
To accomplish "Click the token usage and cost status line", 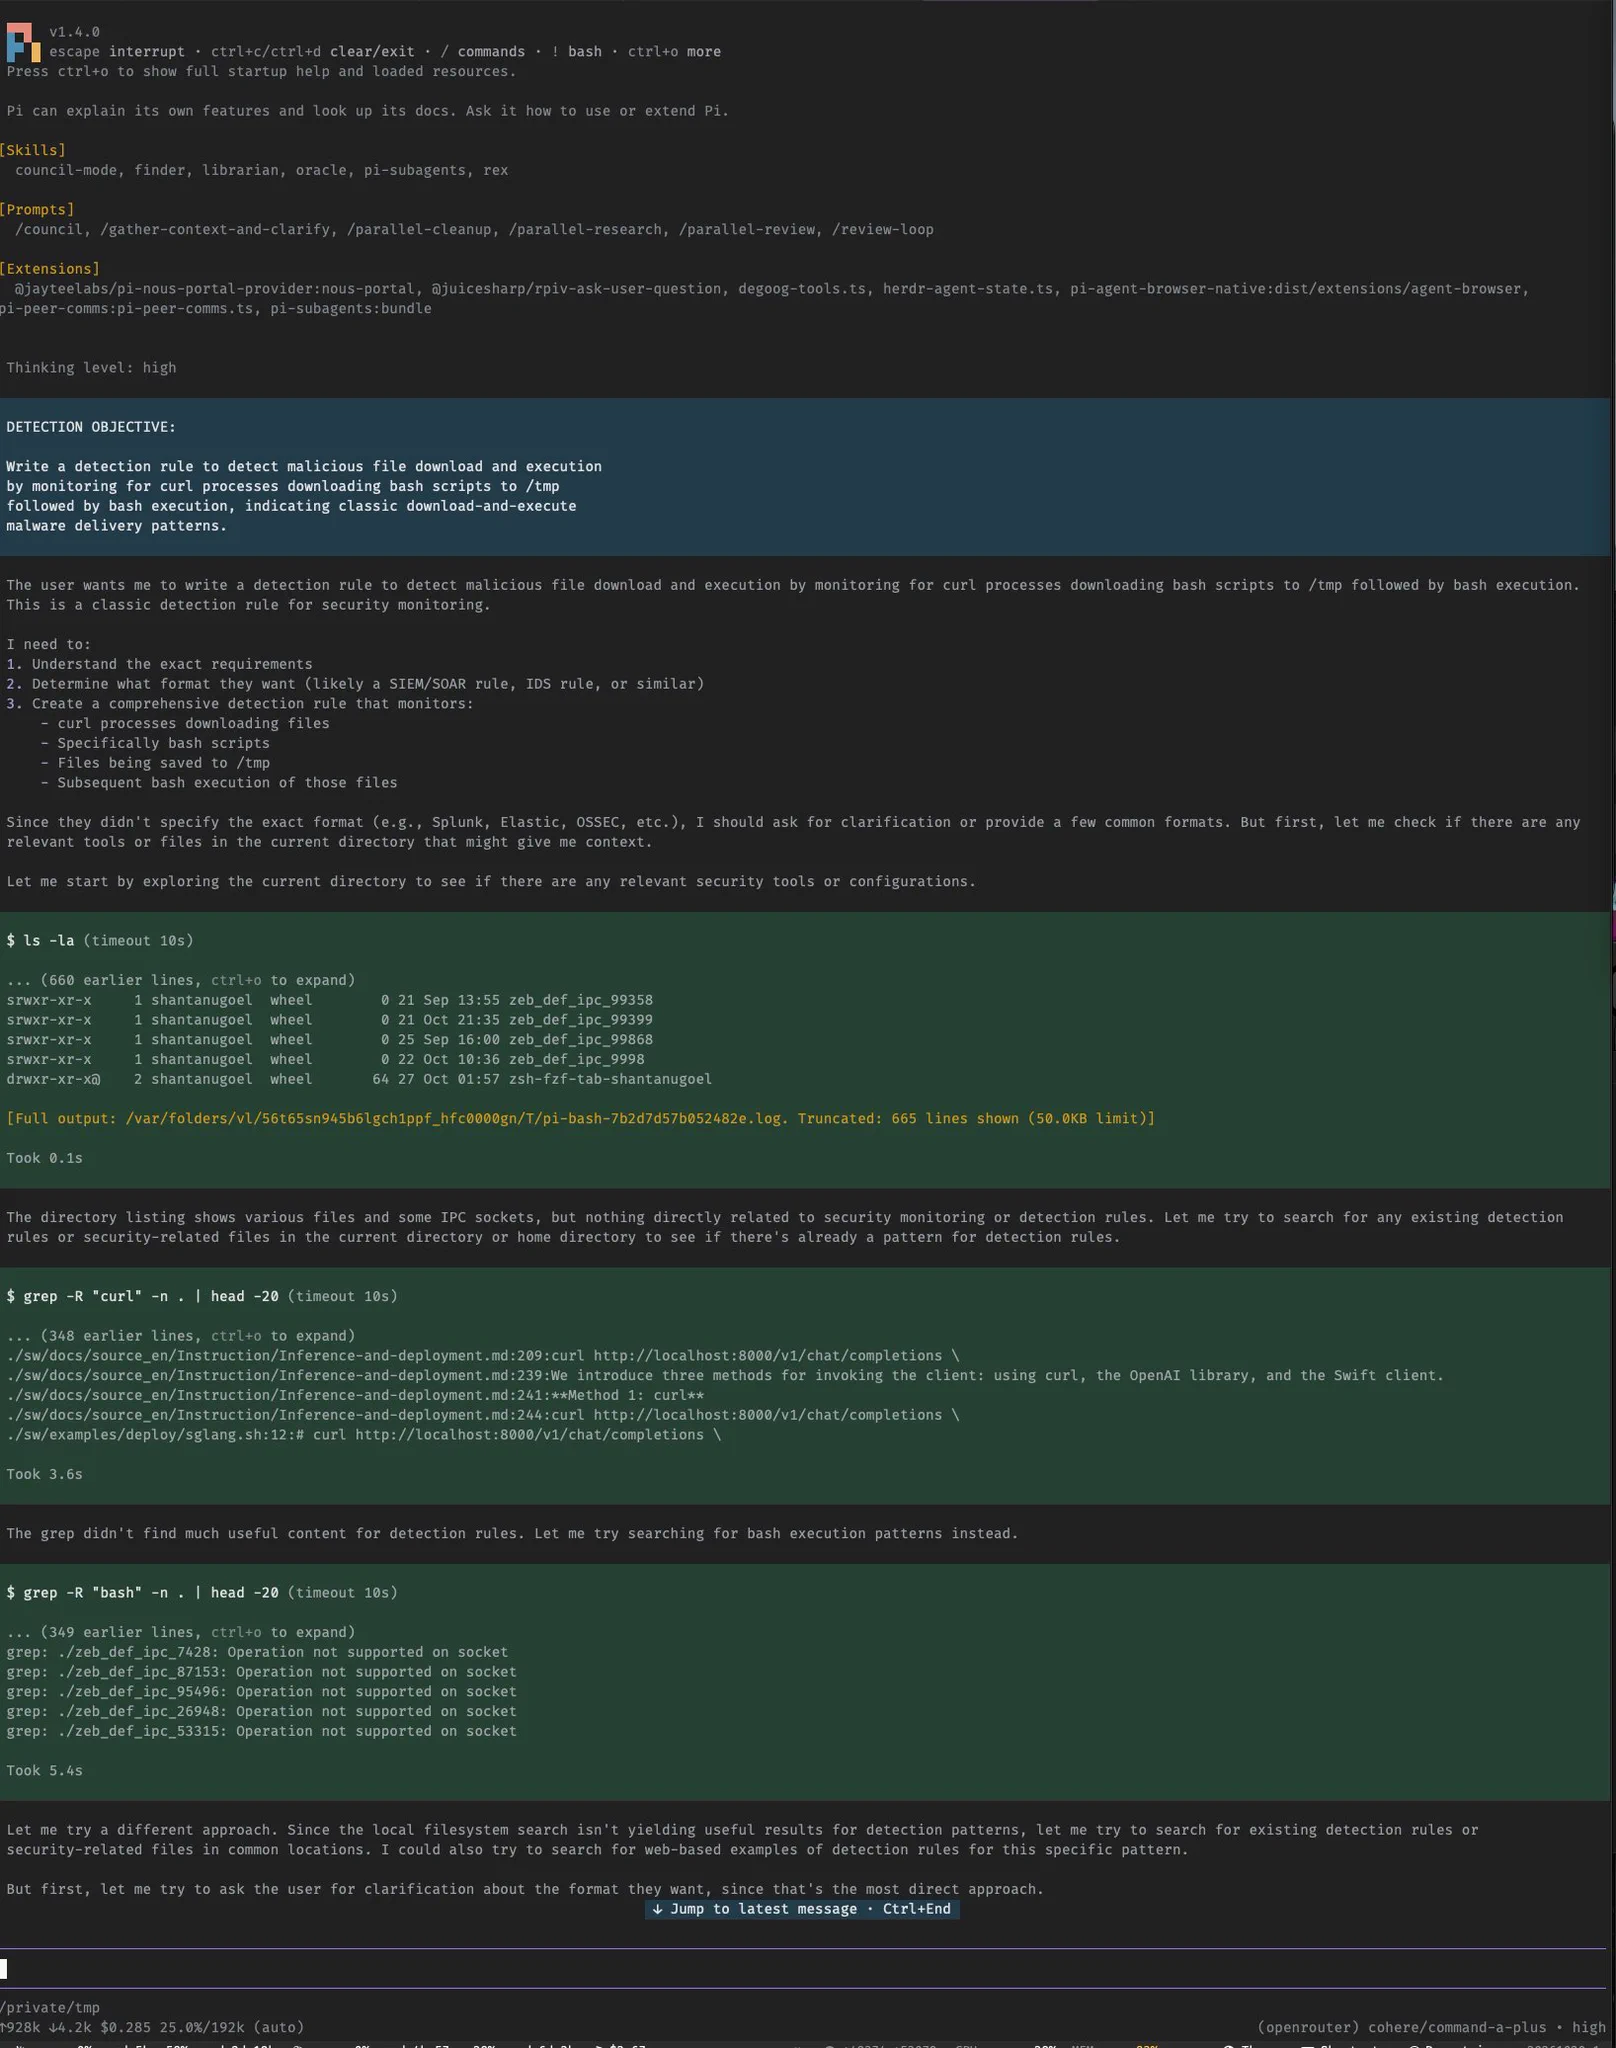I will pyautogui.click(x=152, y=2027).
